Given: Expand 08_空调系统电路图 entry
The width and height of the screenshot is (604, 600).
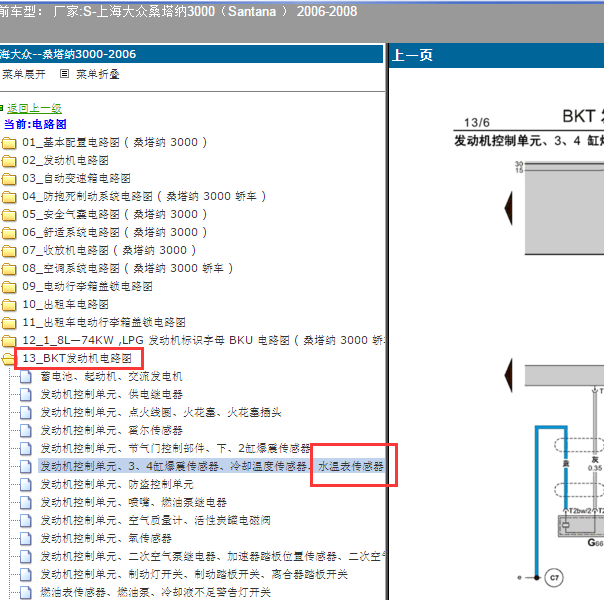Looking at the screenshot, I should click(128, 268).
